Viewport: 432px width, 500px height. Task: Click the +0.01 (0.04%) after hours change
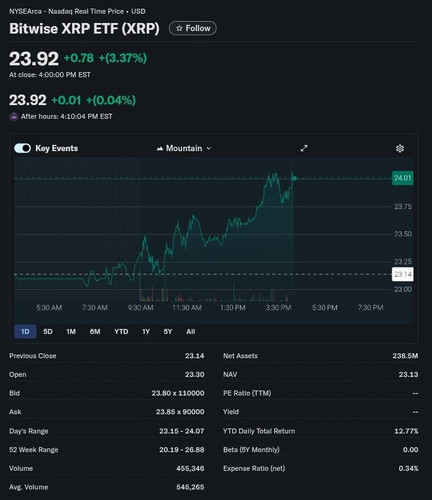tap(94, 100)
